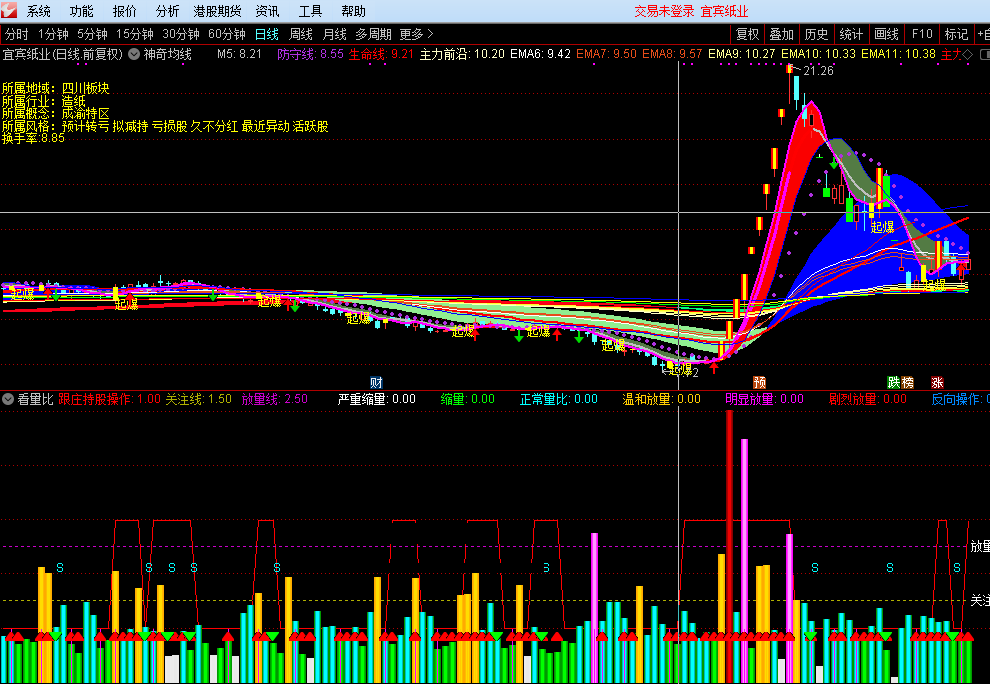Click the tallest red volume-ratio bar
The height and width of the screenshot is (684, 990).
(x=729, y=546)
